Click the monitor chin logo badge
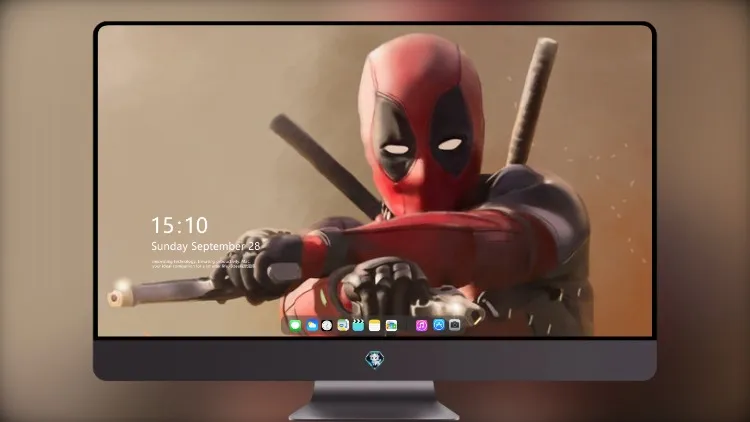The height and width of the screenshot is (422, 750). (375, 359)
